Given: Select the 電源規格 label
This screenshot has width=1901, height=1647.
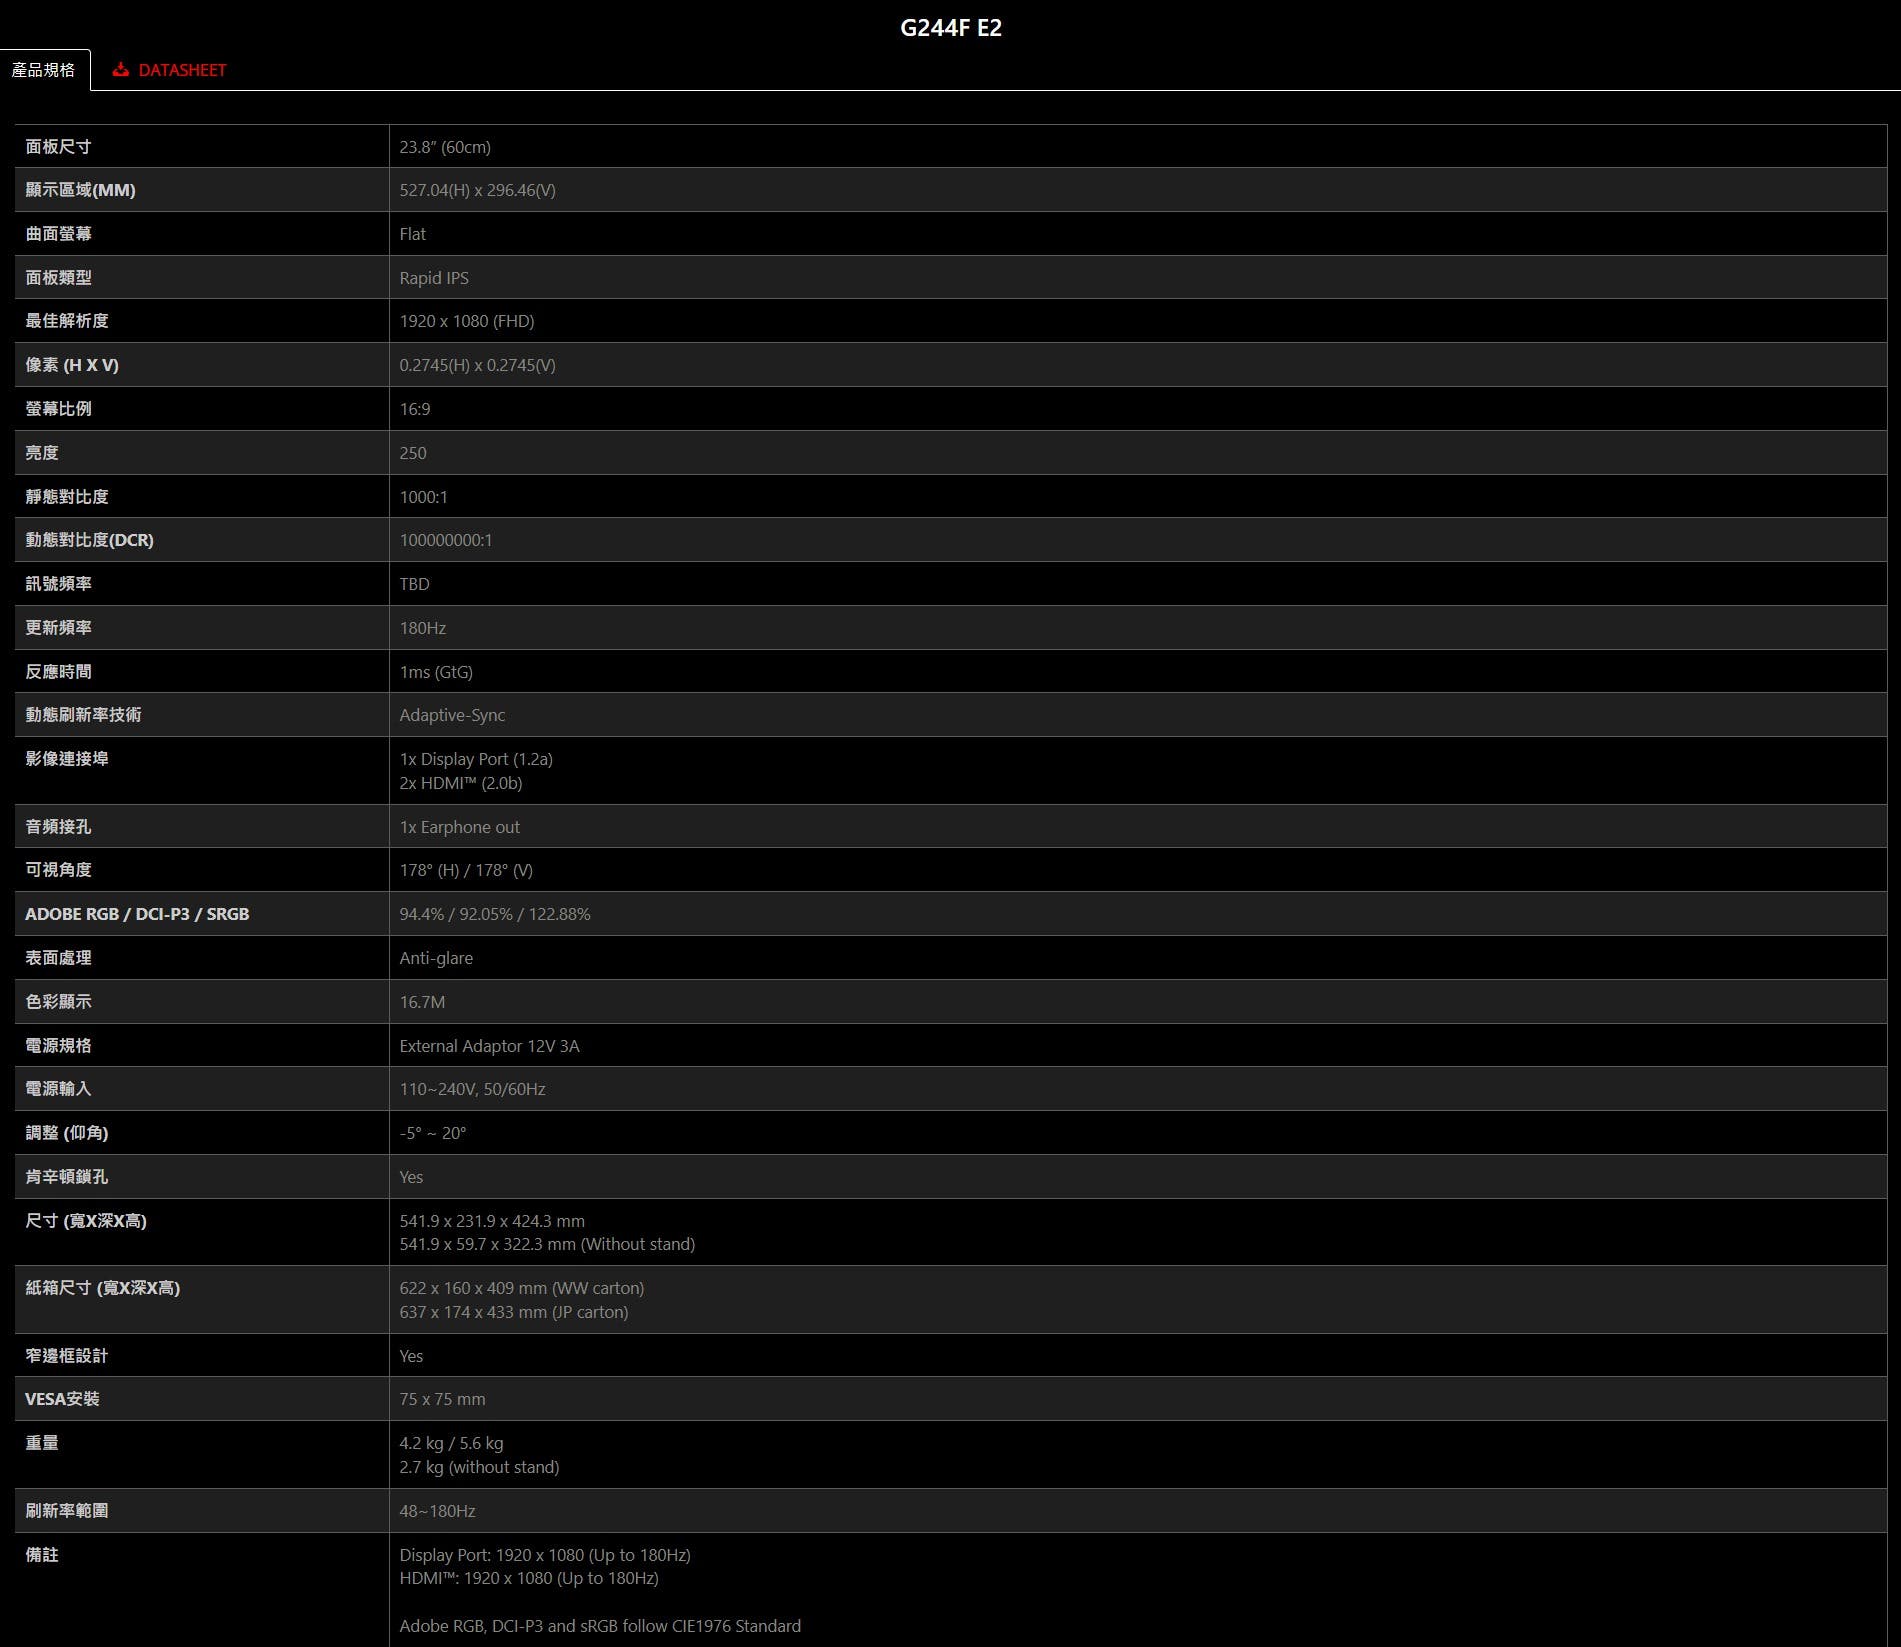Looking at the screenshot, I should [58, 1046].
